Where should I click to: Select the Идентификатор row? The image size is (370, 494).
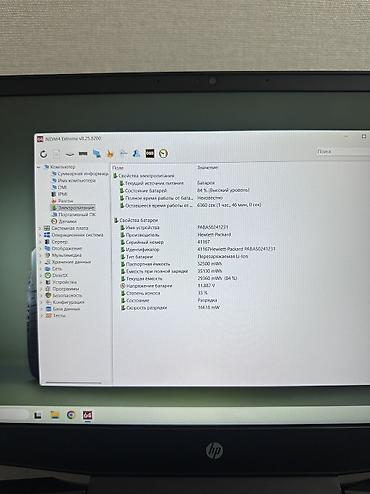pos(199,249)
